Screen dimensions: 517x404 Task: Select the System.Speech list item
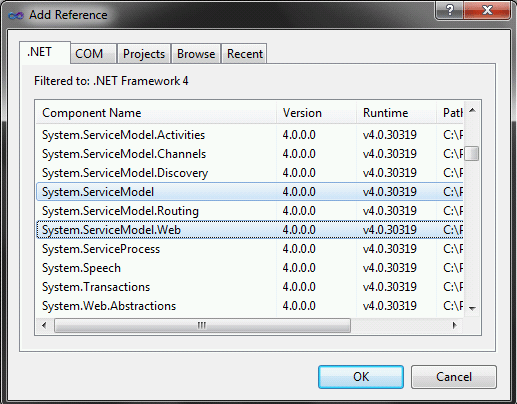point(250,268)
